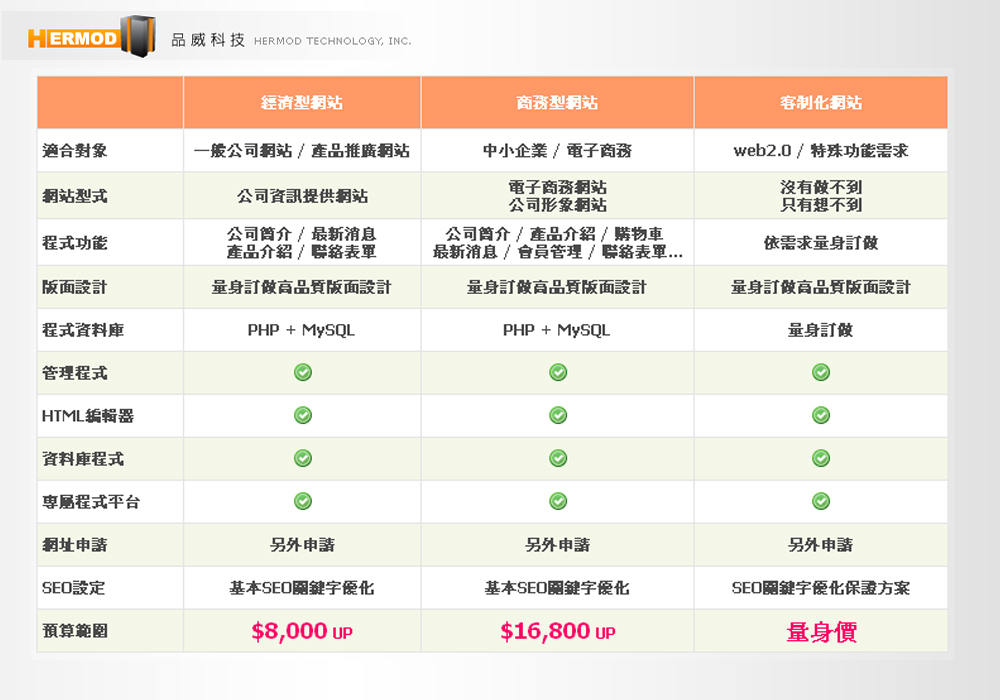Click 管理程式 green checkmark under 商務型網站
Viewport: 1000px width, 700px height.
558,372
